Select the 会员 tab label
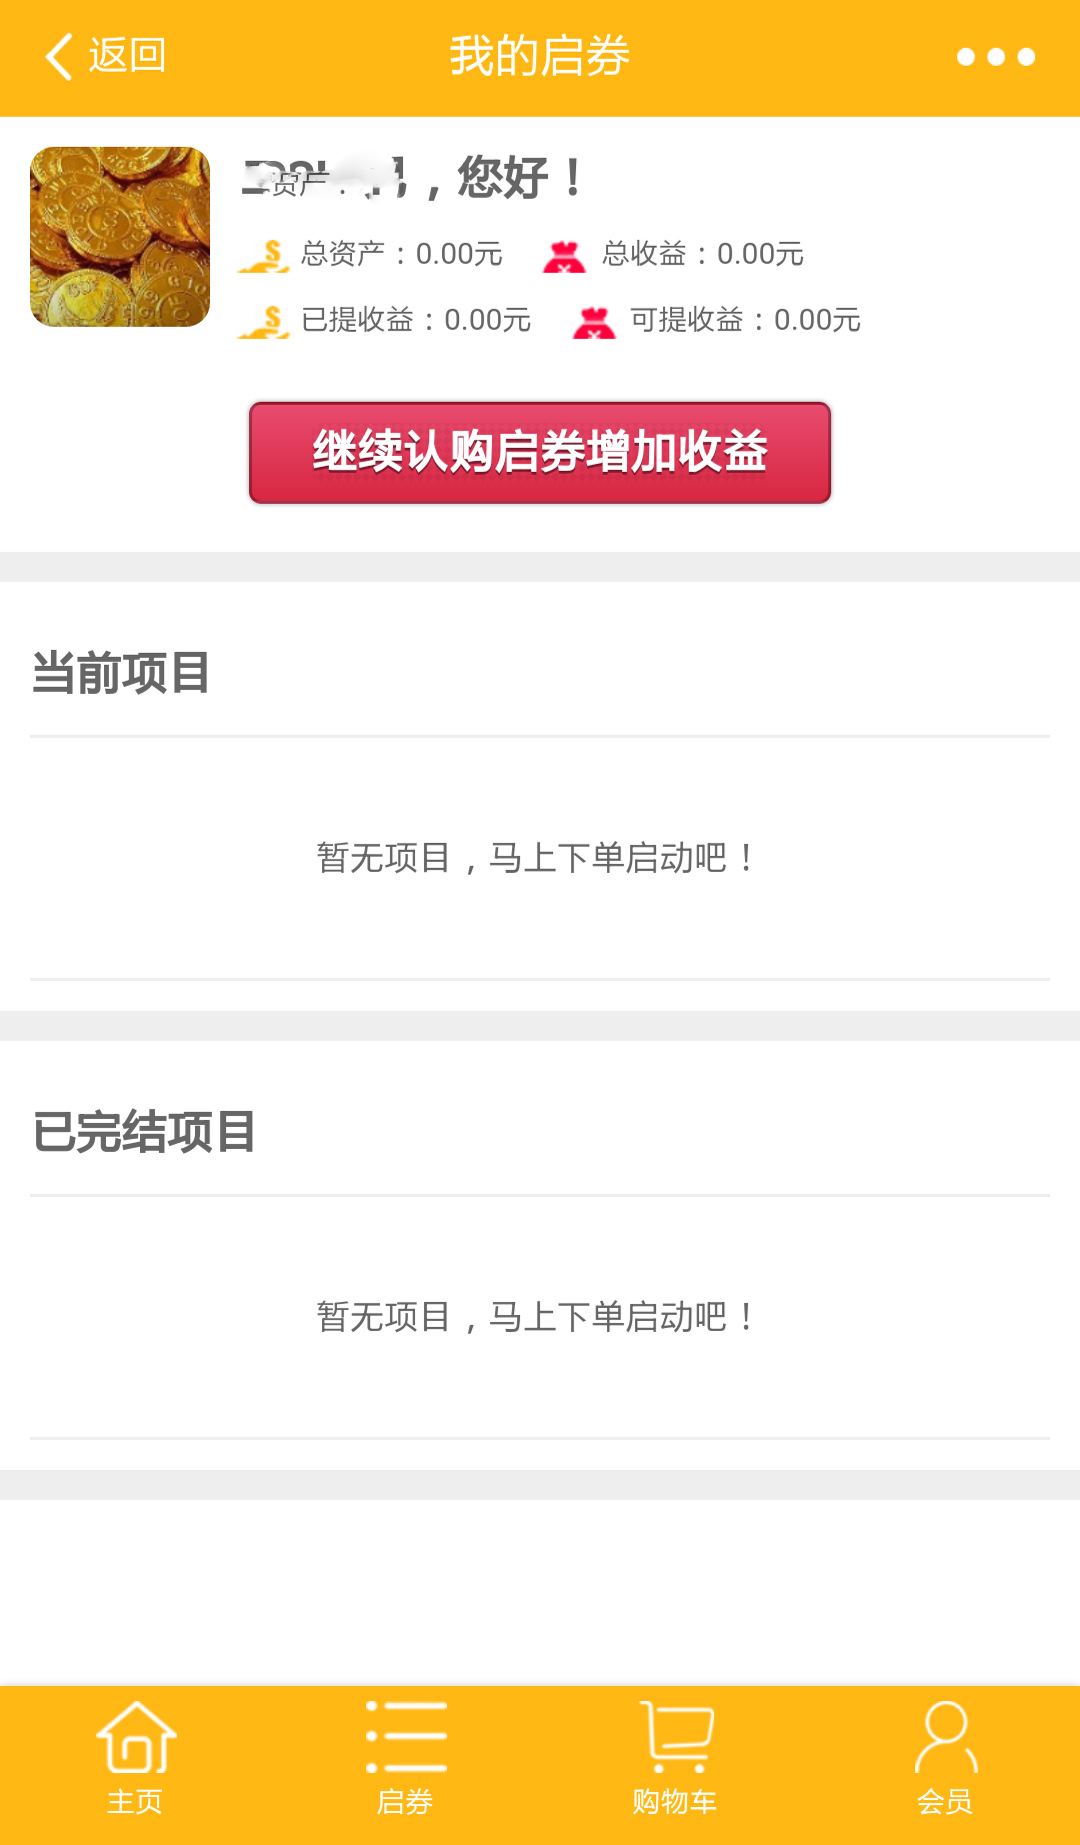1080x1845 pixels. [x=945, y=1802]
